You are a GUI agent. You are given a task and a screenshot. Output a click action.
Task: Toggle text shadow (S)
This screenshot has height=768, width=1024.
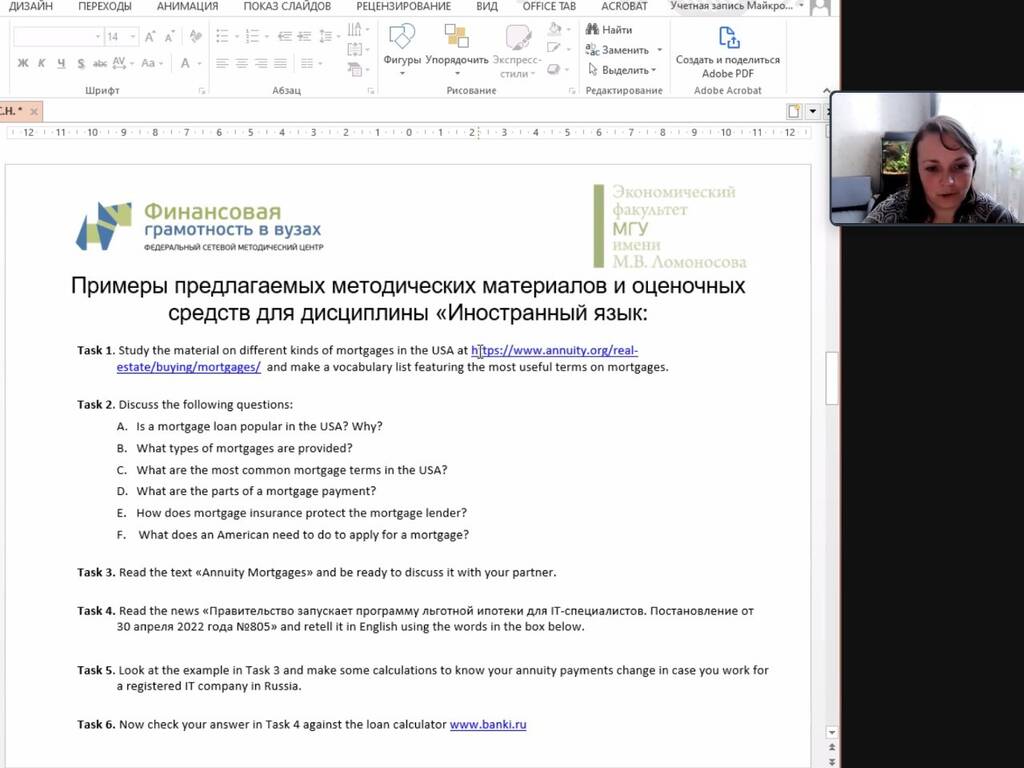(x=81, y=63)
